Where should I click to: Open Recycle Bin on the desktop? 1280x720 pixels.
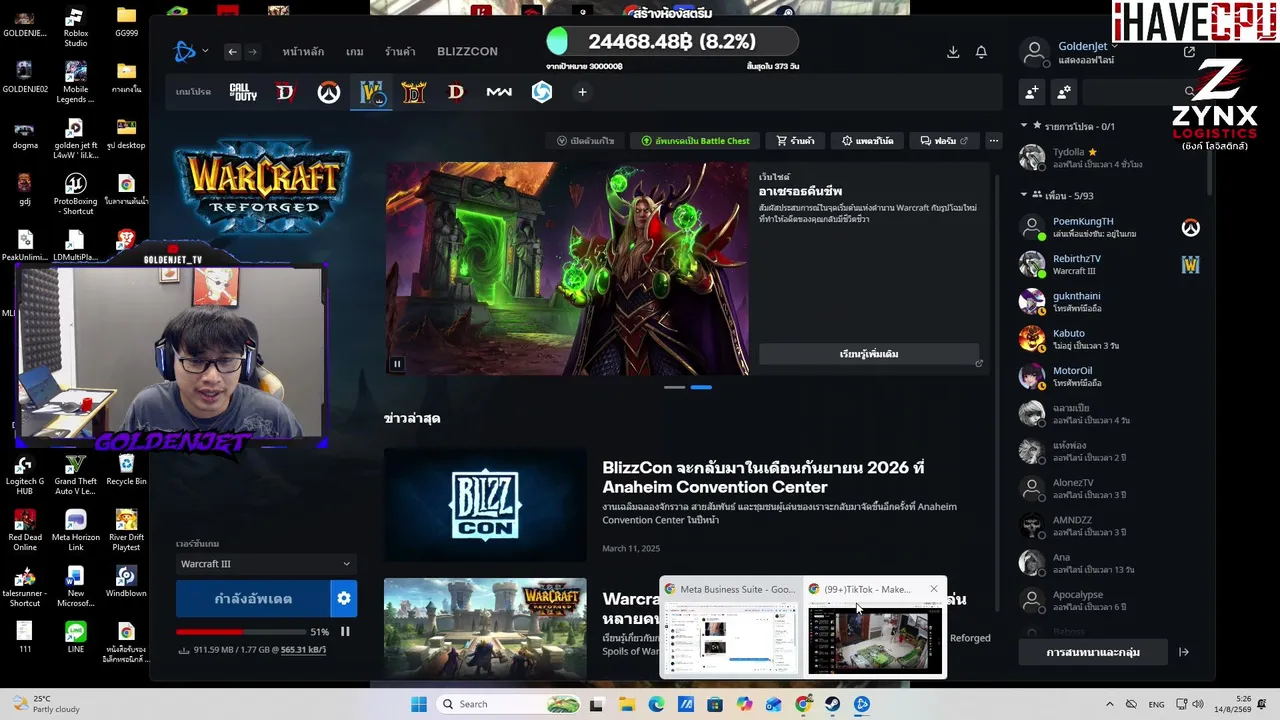point(126,470)
